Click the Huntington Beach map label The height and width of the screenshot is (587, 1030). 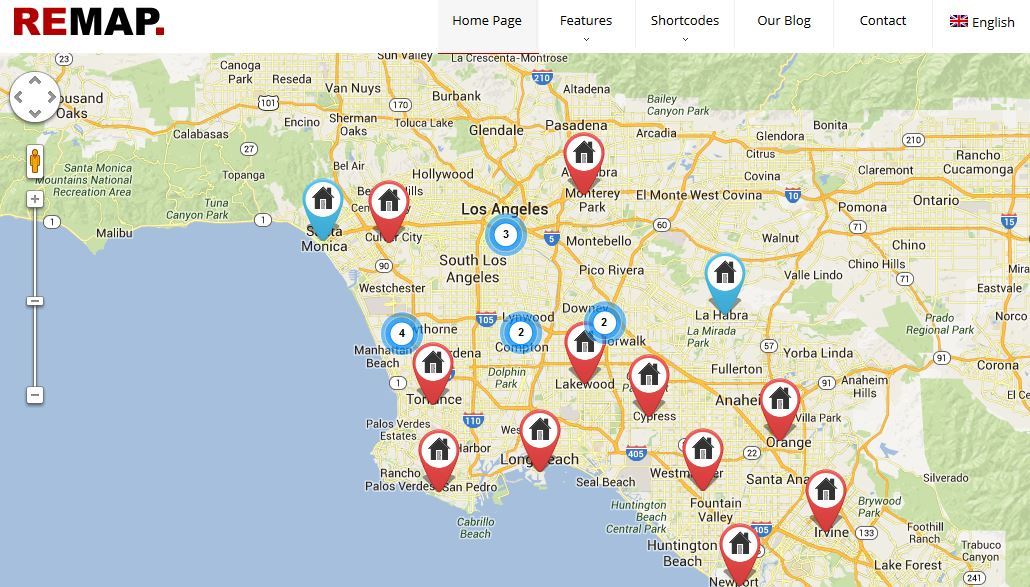682,553
